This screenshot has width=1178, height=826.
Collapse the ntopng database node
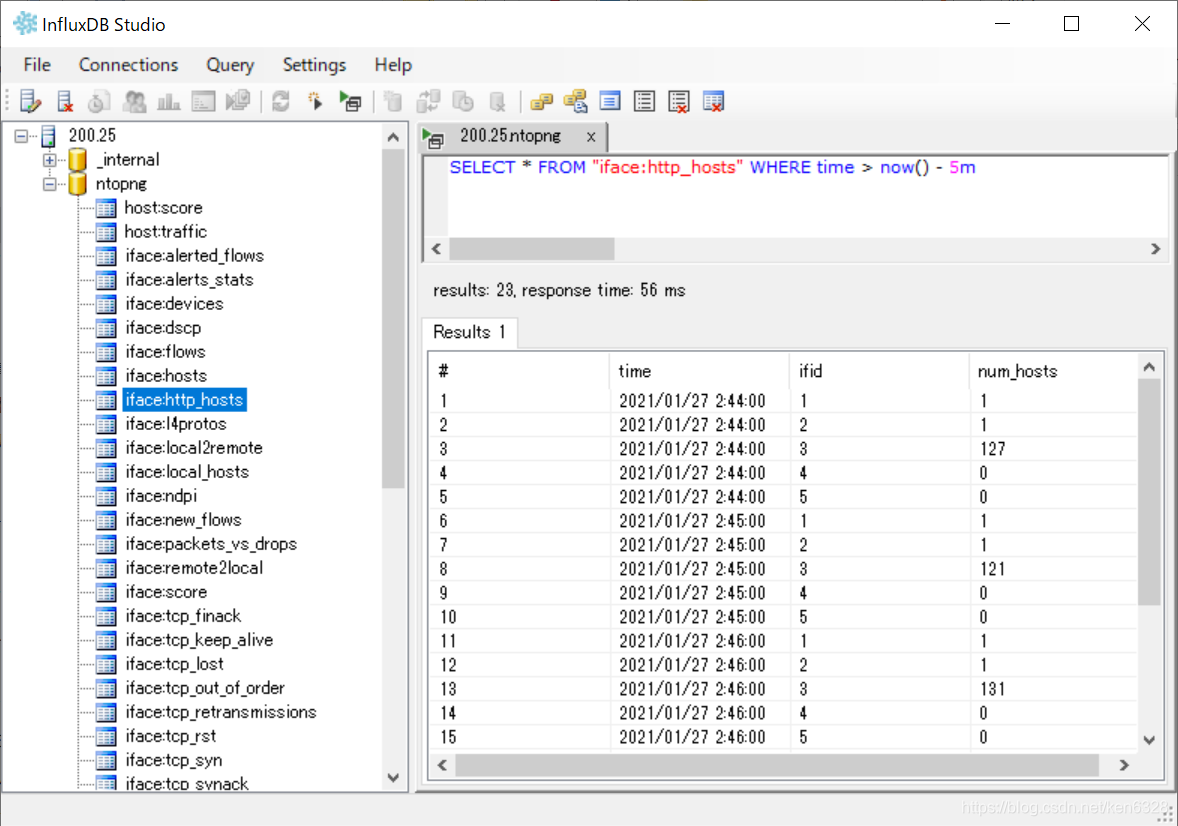tap(50, 184)
